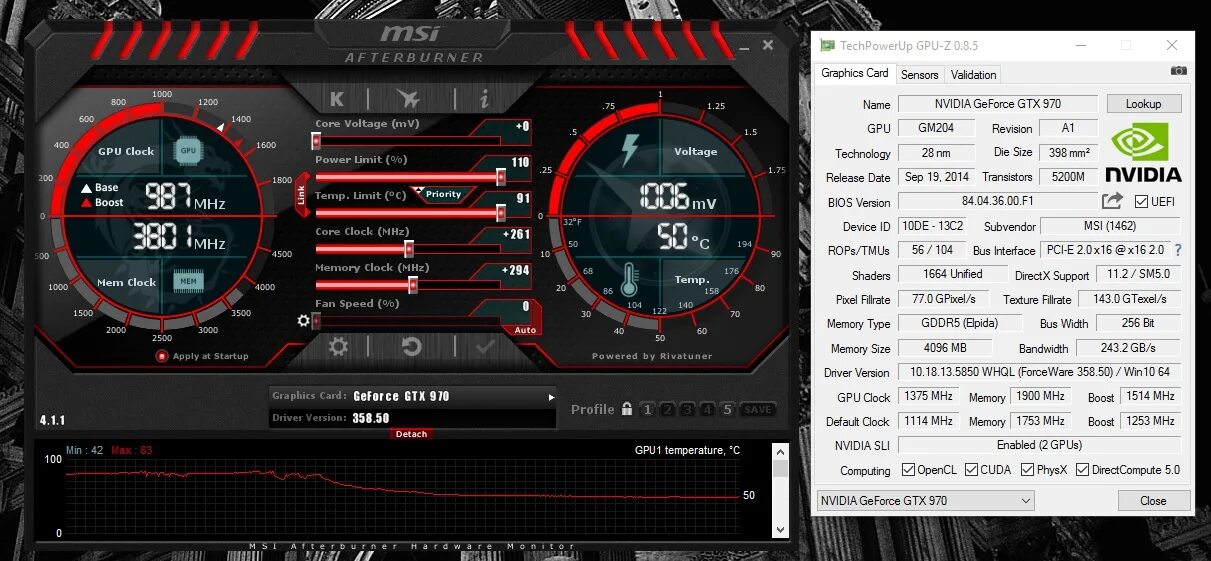The width and height of the screenshot is (1211, 561).
Task: Click the Bus Interface question mark icon
Action: coord(1178,250)
